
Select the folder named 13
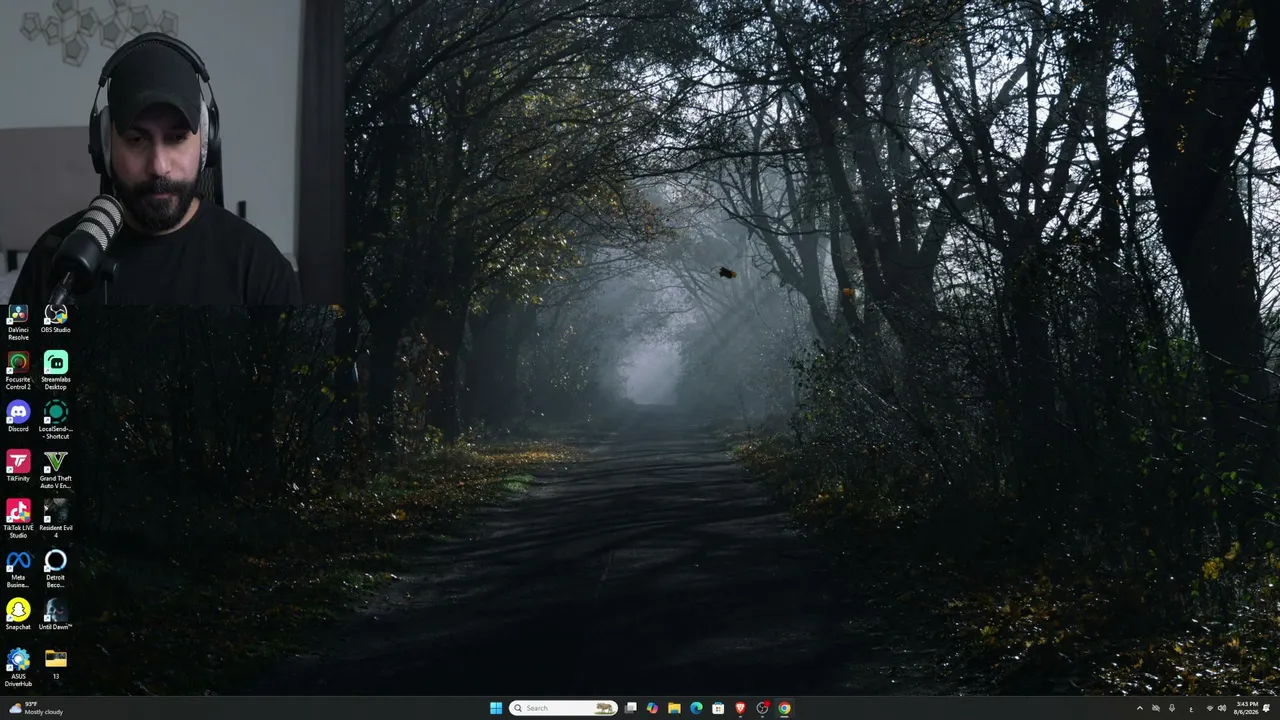[56, 665]
